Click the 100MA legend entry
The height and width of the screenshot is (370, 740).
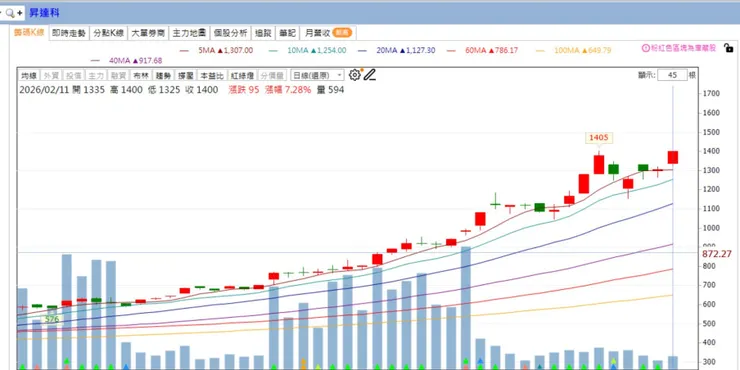point(573,50)
